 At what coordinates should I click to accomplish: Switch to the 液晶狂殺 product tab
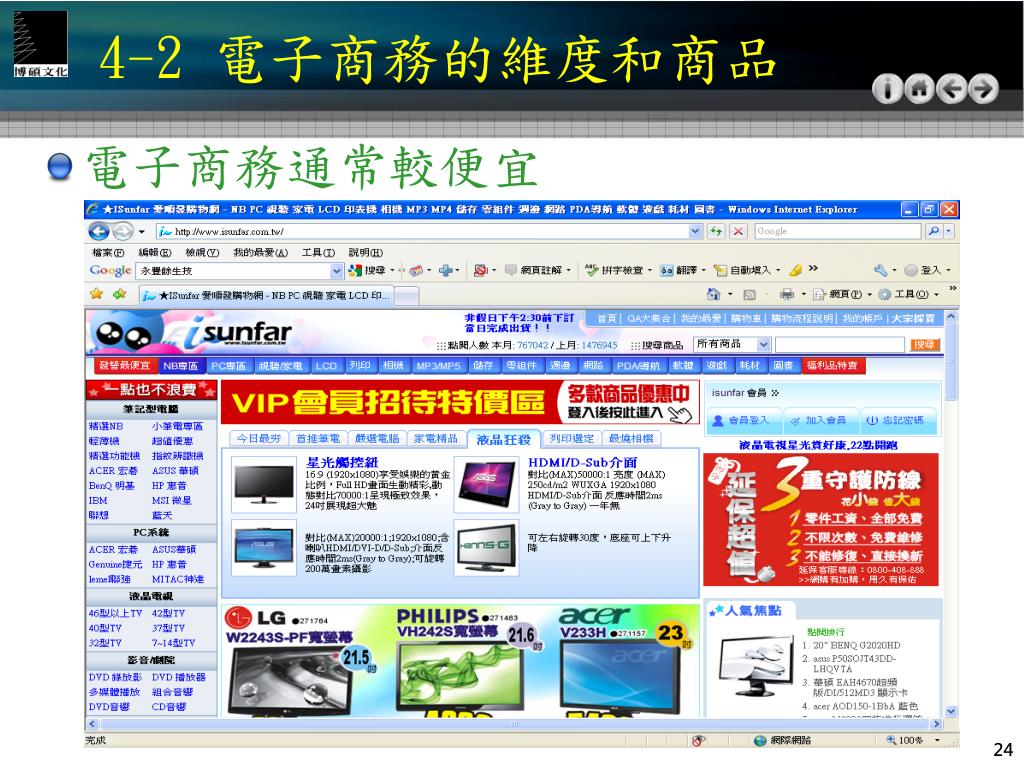504,439
